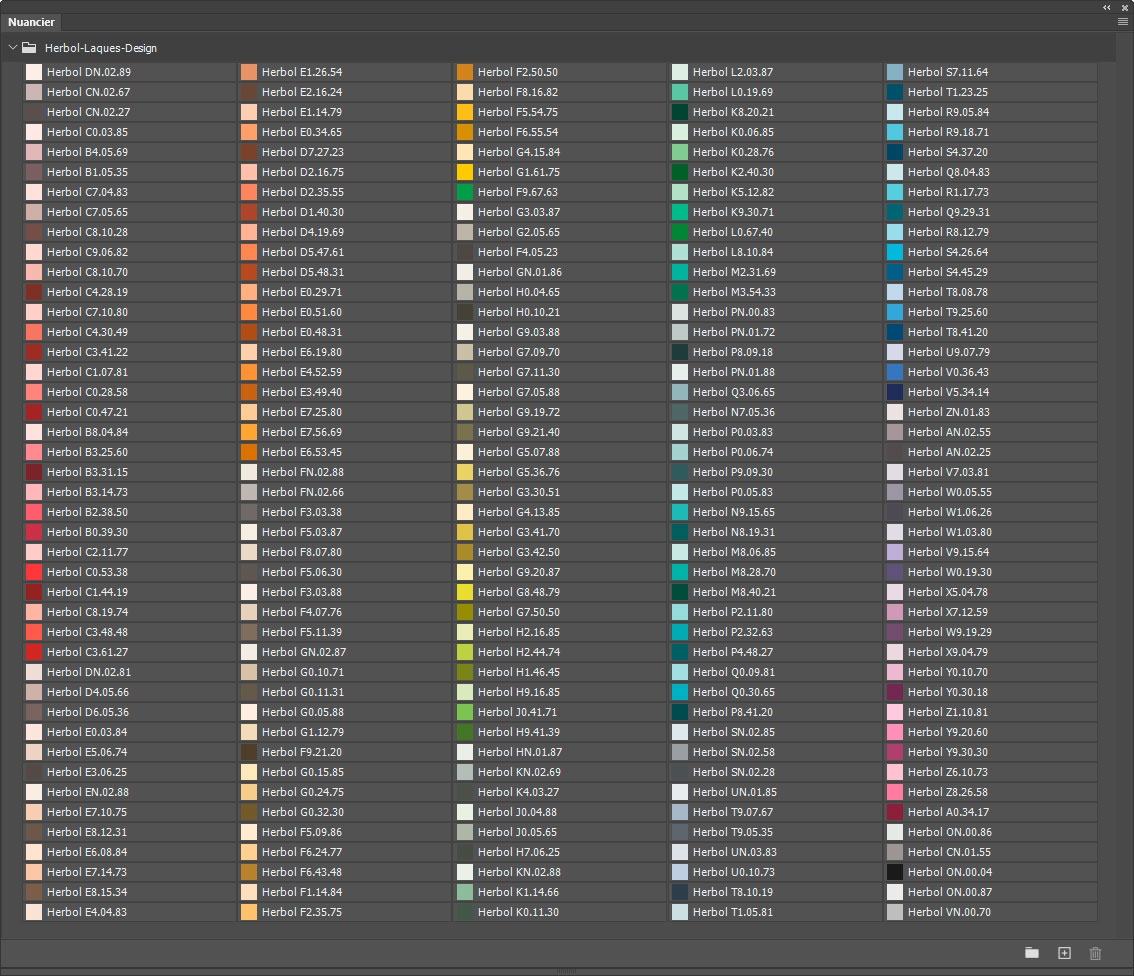Collapse the panel with the double-arrow icon
1134x976 pixels.
(1107, 6)
